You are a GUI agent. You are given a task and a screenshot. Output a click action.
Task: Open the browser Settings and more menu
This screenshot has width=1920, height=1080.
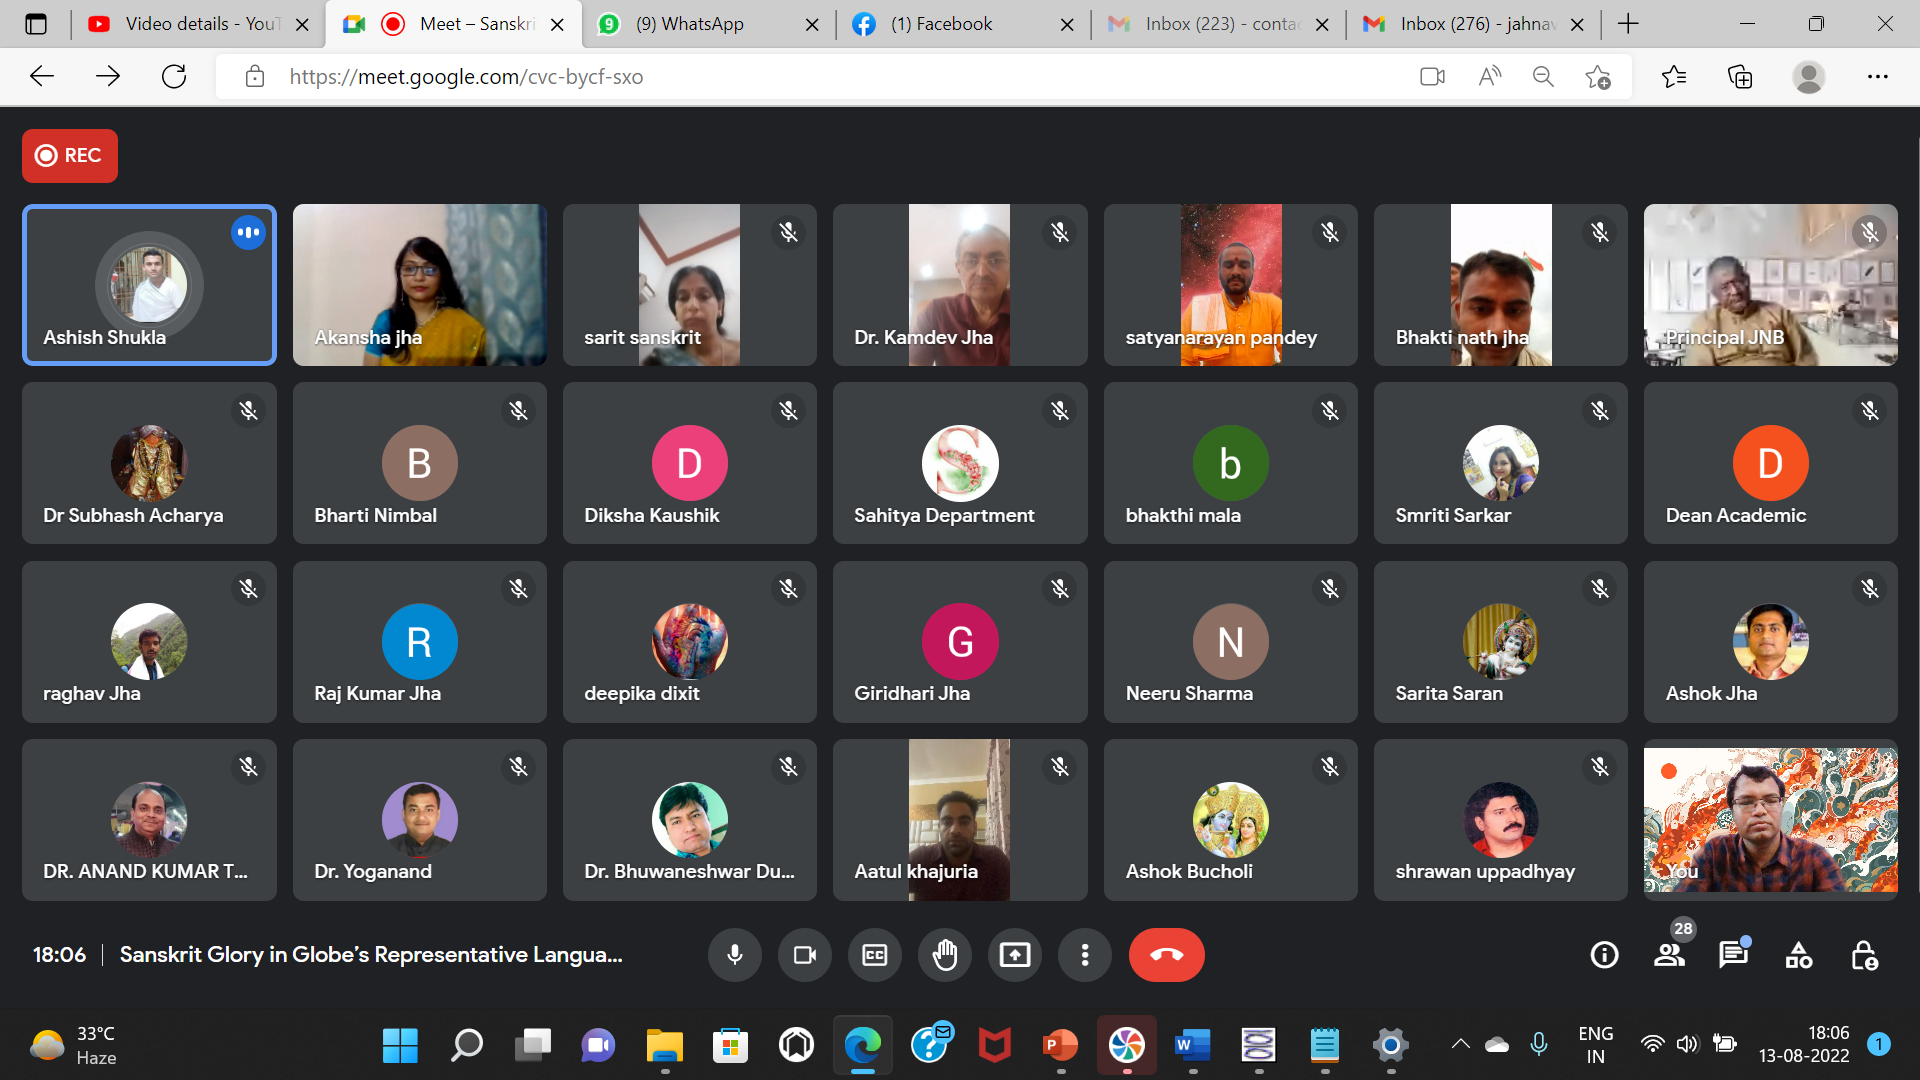click(x=1877, y=76)
